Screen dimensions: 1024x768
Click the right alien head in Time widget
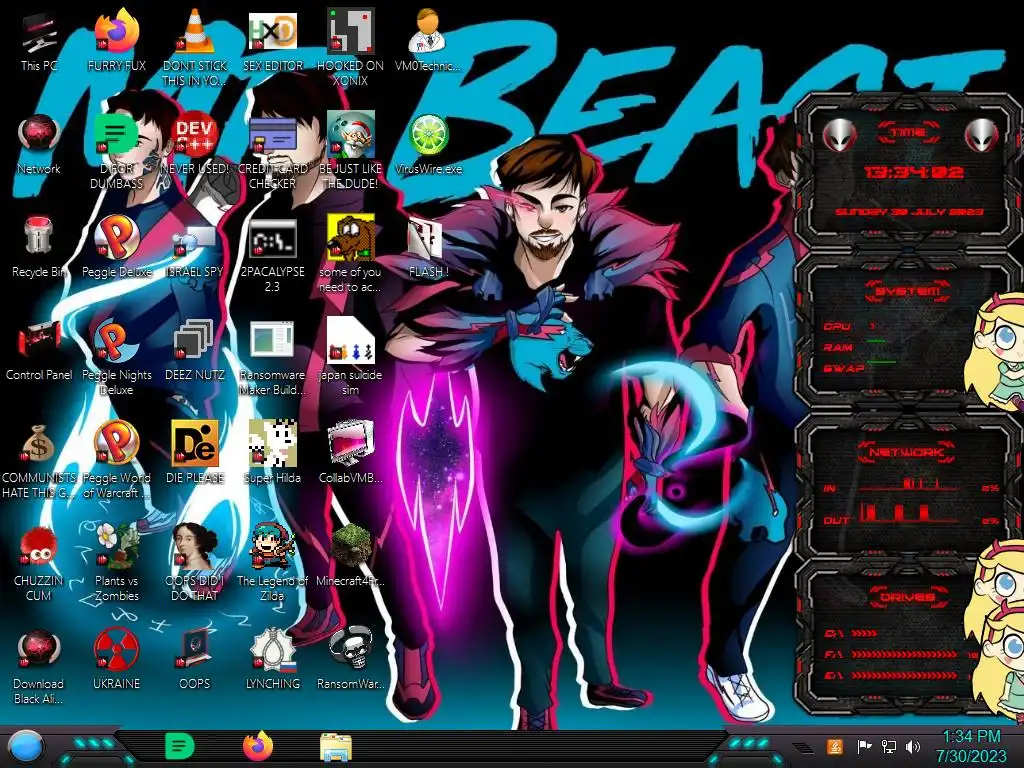pos(981,136)
